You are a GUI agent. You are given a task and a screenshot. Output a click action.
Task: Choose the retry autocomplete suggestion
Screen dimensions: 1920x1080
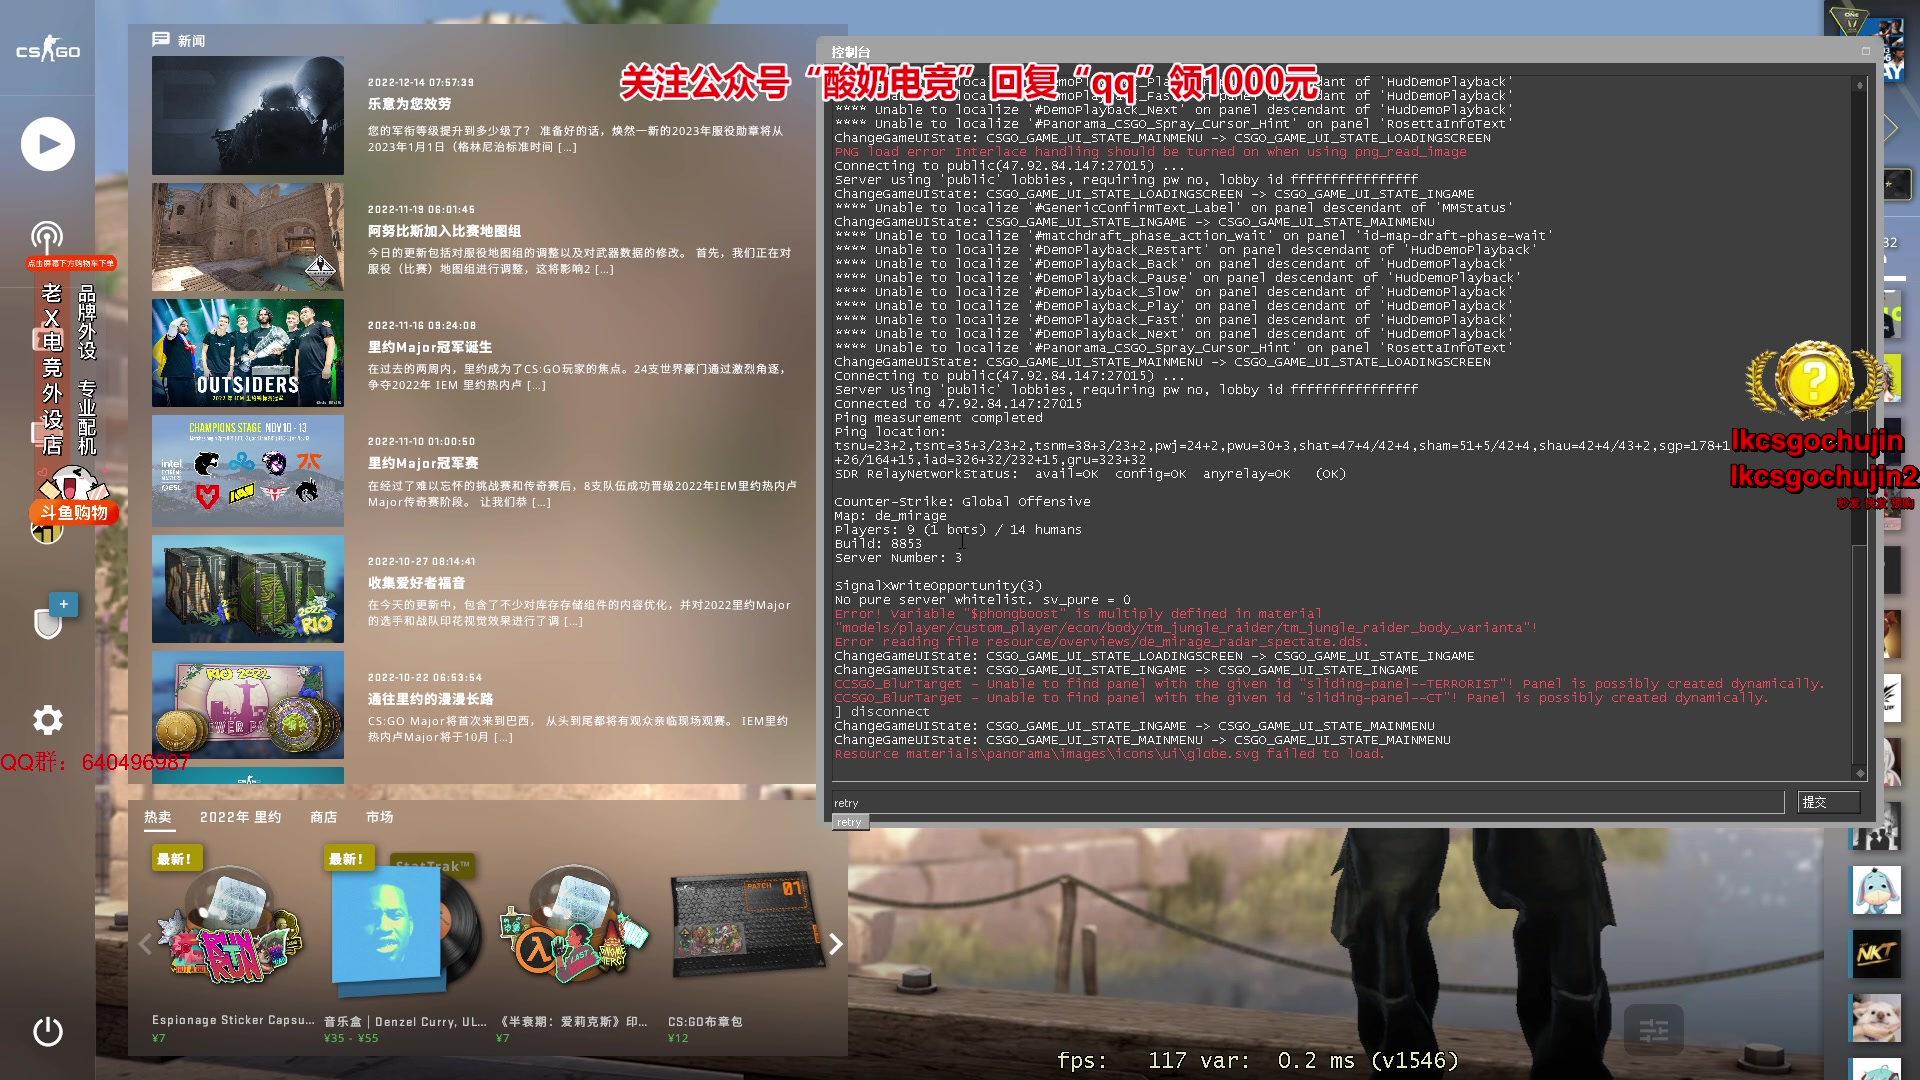[x=850, y=822]
